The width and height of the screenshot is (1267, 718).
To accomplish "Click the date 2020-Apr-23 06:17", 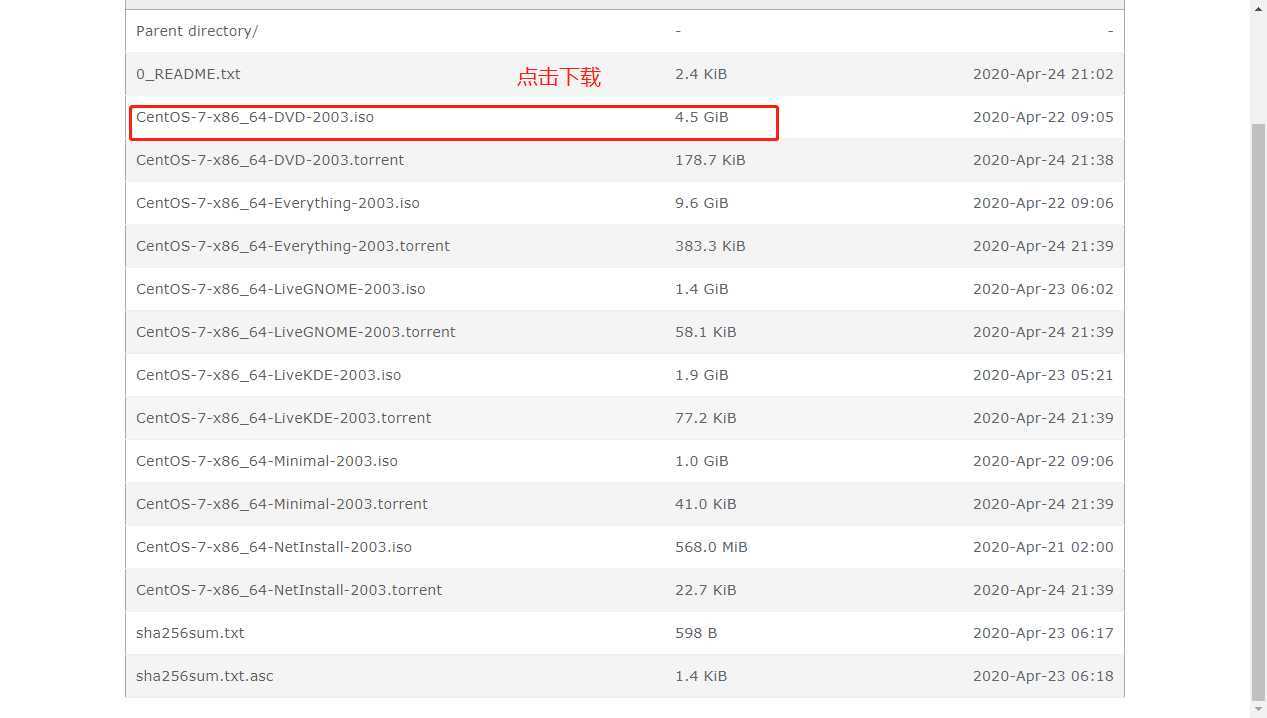I will click(x=1043, y=633).
